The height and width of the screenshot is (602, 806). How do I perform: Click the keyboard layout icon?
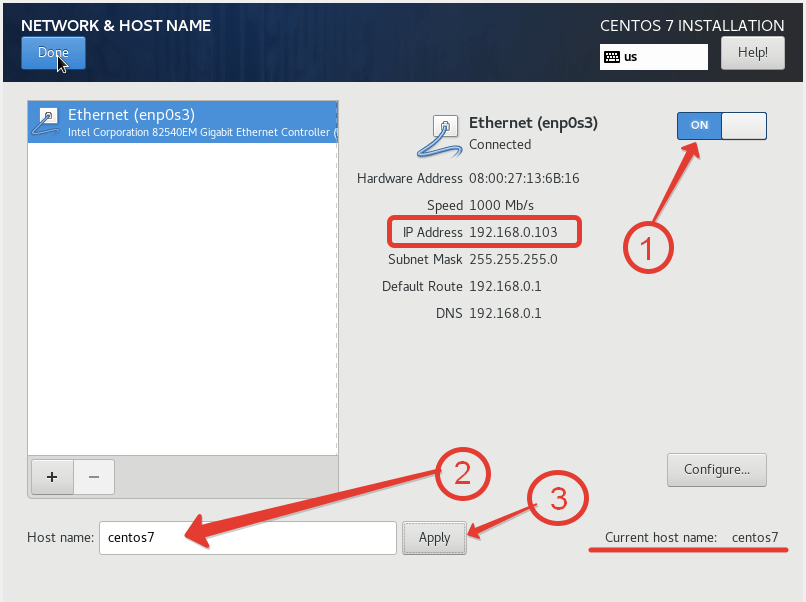click(x=611, y=57)
